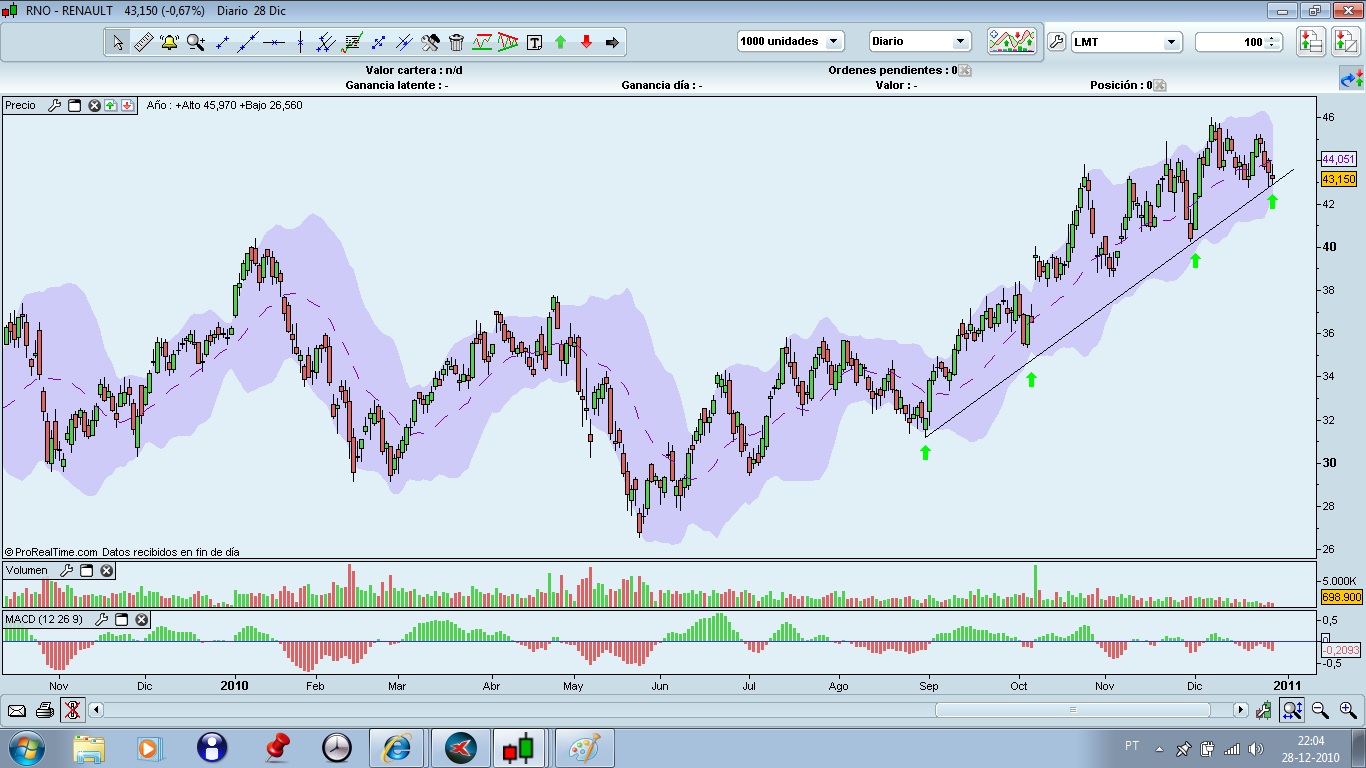
Task: Click the trash can delete tool
Action: click(x=456, y=42)
